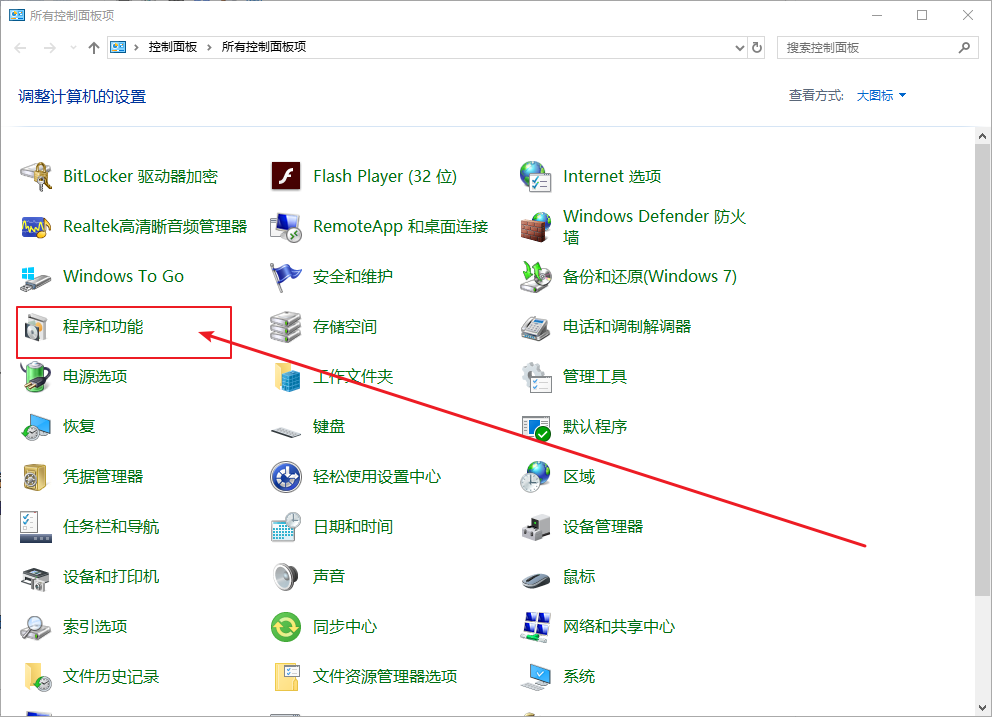This screenshot has width=992, height=717.
Task: Click the 日期和时间 icon
Action: (286, 527)
